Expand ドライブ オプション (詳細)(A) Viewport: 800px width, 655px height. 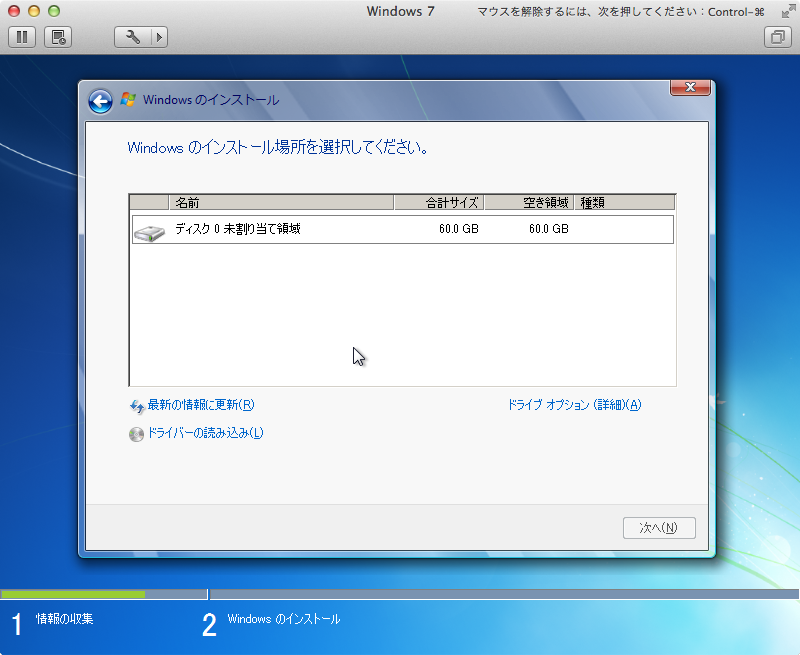[574, 405]
